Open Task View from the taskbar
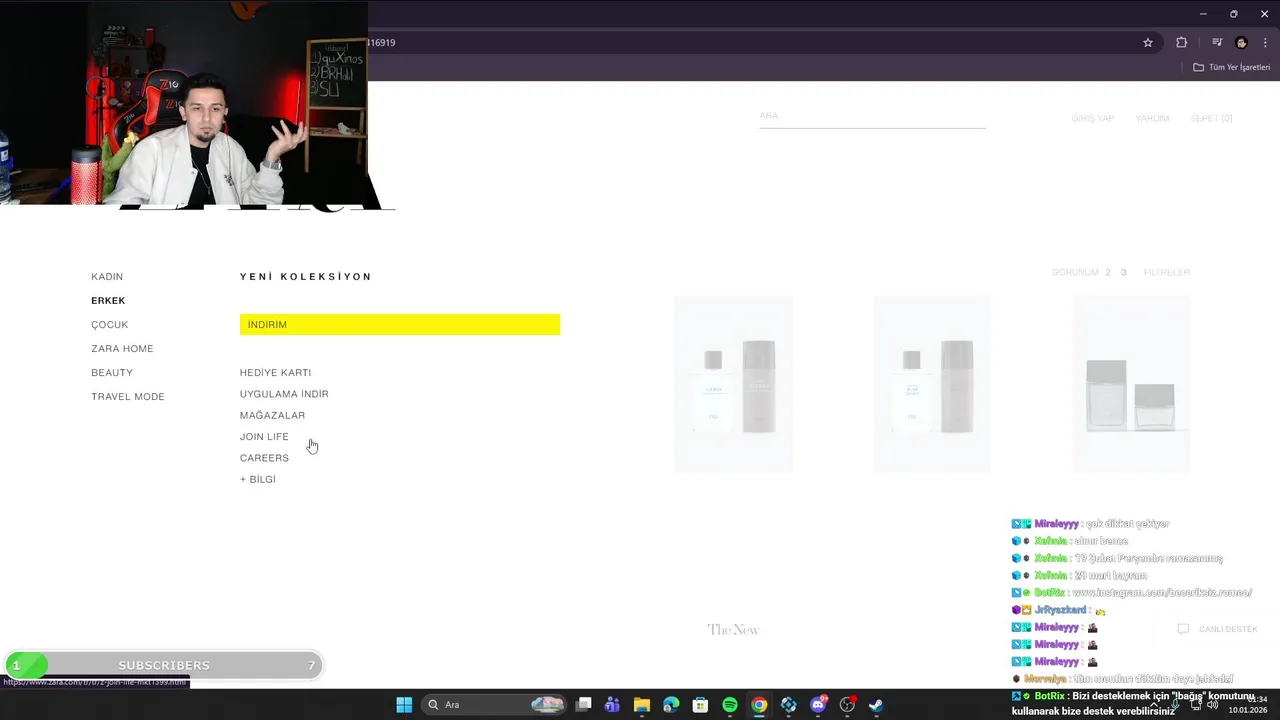The image size is (1280, 720). point(584,705)
